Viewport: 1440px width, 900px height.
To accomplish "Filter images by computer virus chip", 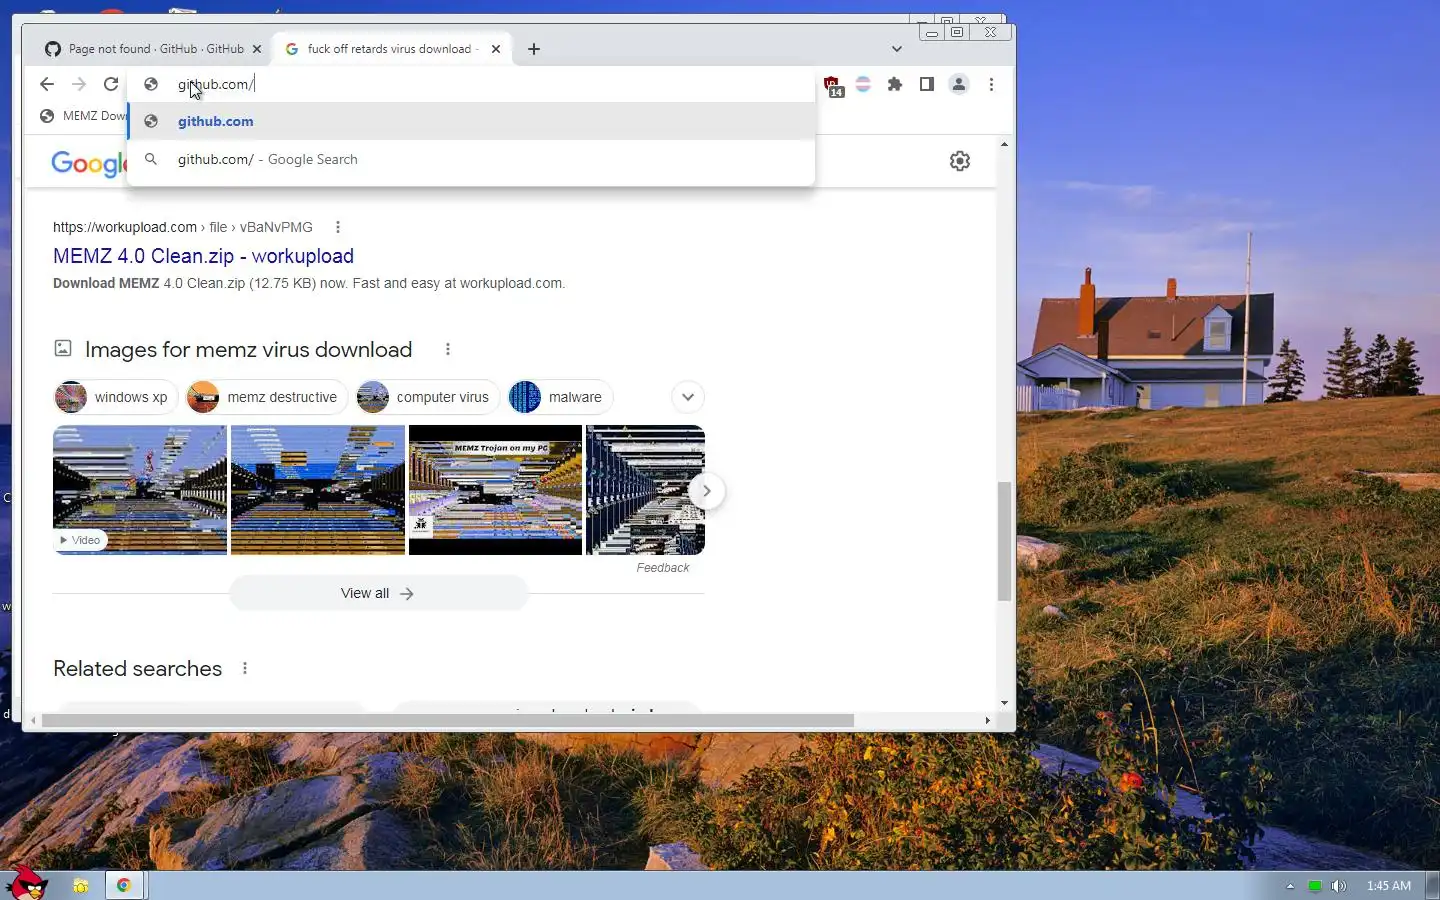I will 427,397.
